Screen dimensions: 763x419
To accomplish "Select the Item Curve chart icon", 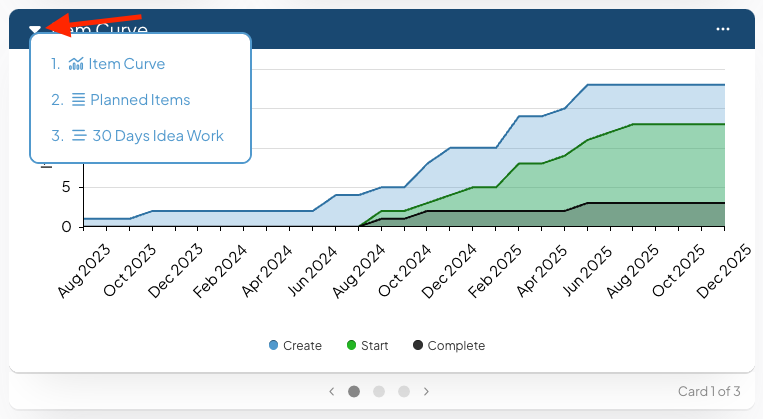I will (x=76, y=64).
